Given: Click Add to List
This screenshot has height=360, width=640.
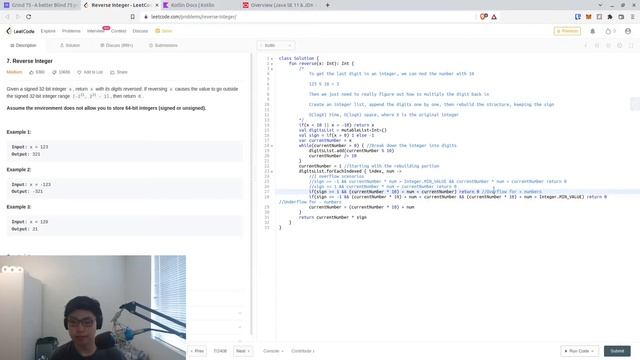Looking at the screenshot, I should pos(90,72).
